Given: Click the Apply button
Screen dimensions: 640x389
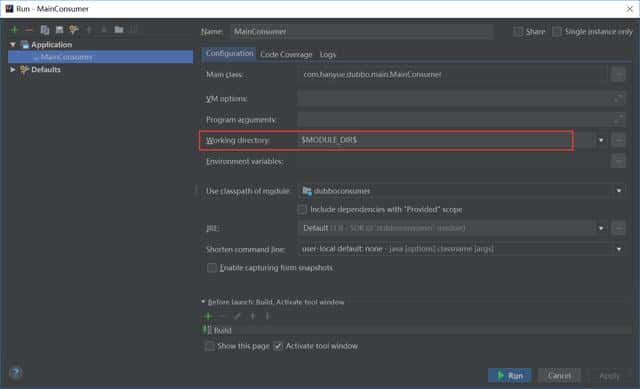Looking at the screenshot, I should 609,376.
